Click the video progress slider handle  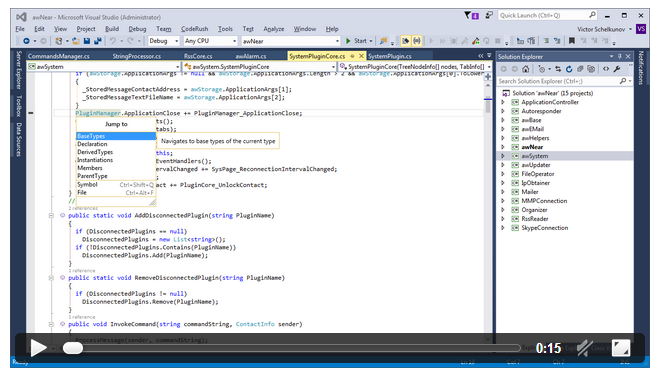pos(73,348)
